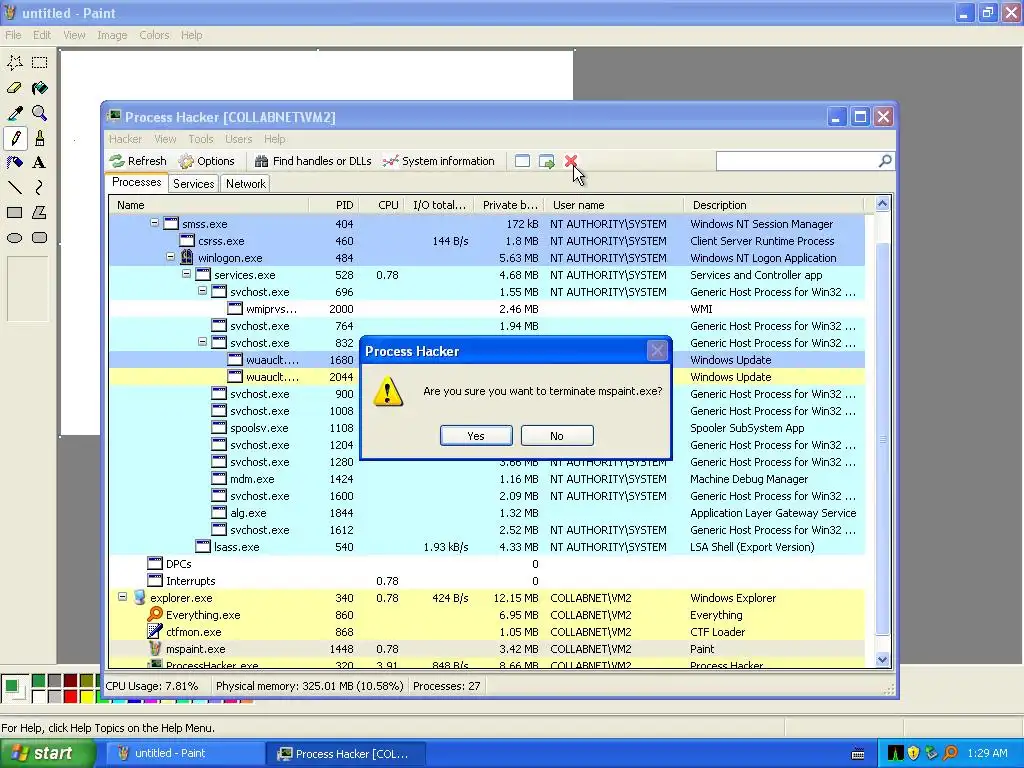Open the Hacker menu
The width and height of the screenshot is (1024, 768).
point(125,139)
